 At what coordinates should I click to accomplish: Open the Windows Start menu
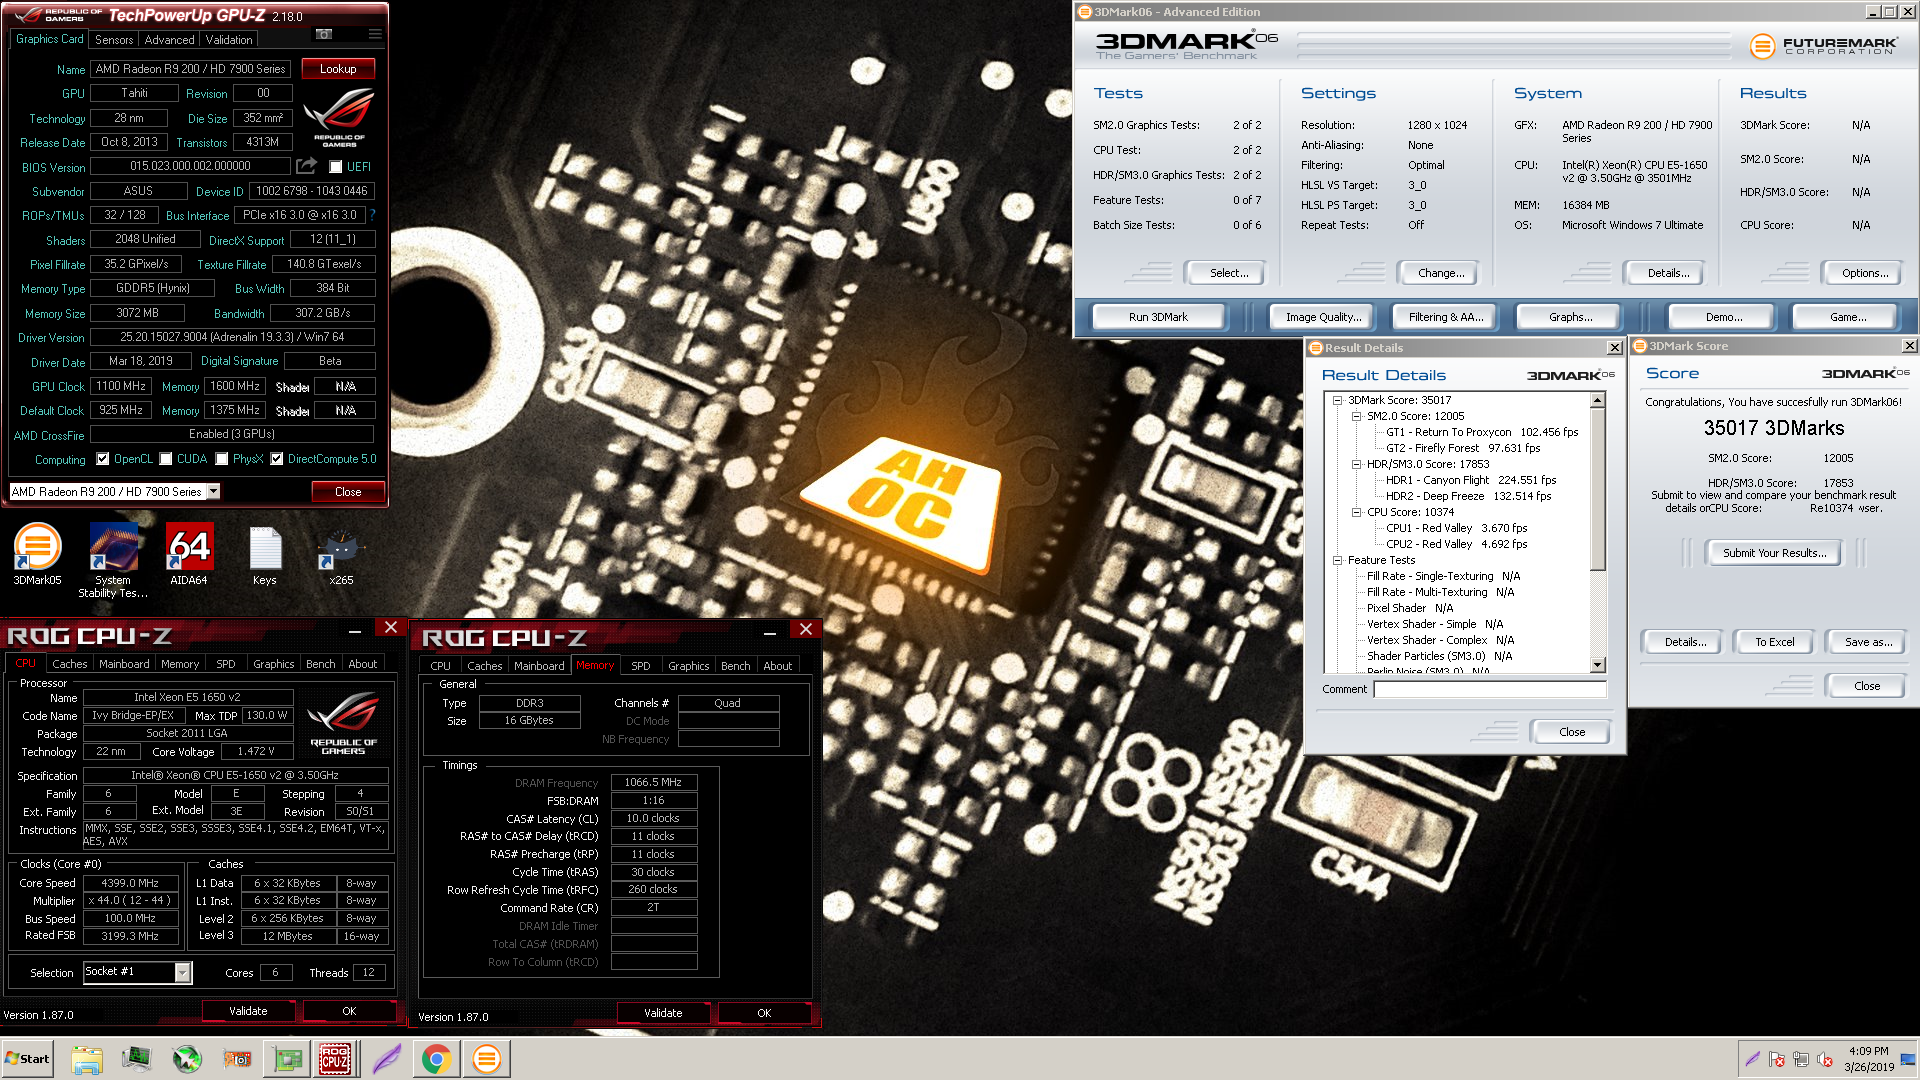[28, 1059]
